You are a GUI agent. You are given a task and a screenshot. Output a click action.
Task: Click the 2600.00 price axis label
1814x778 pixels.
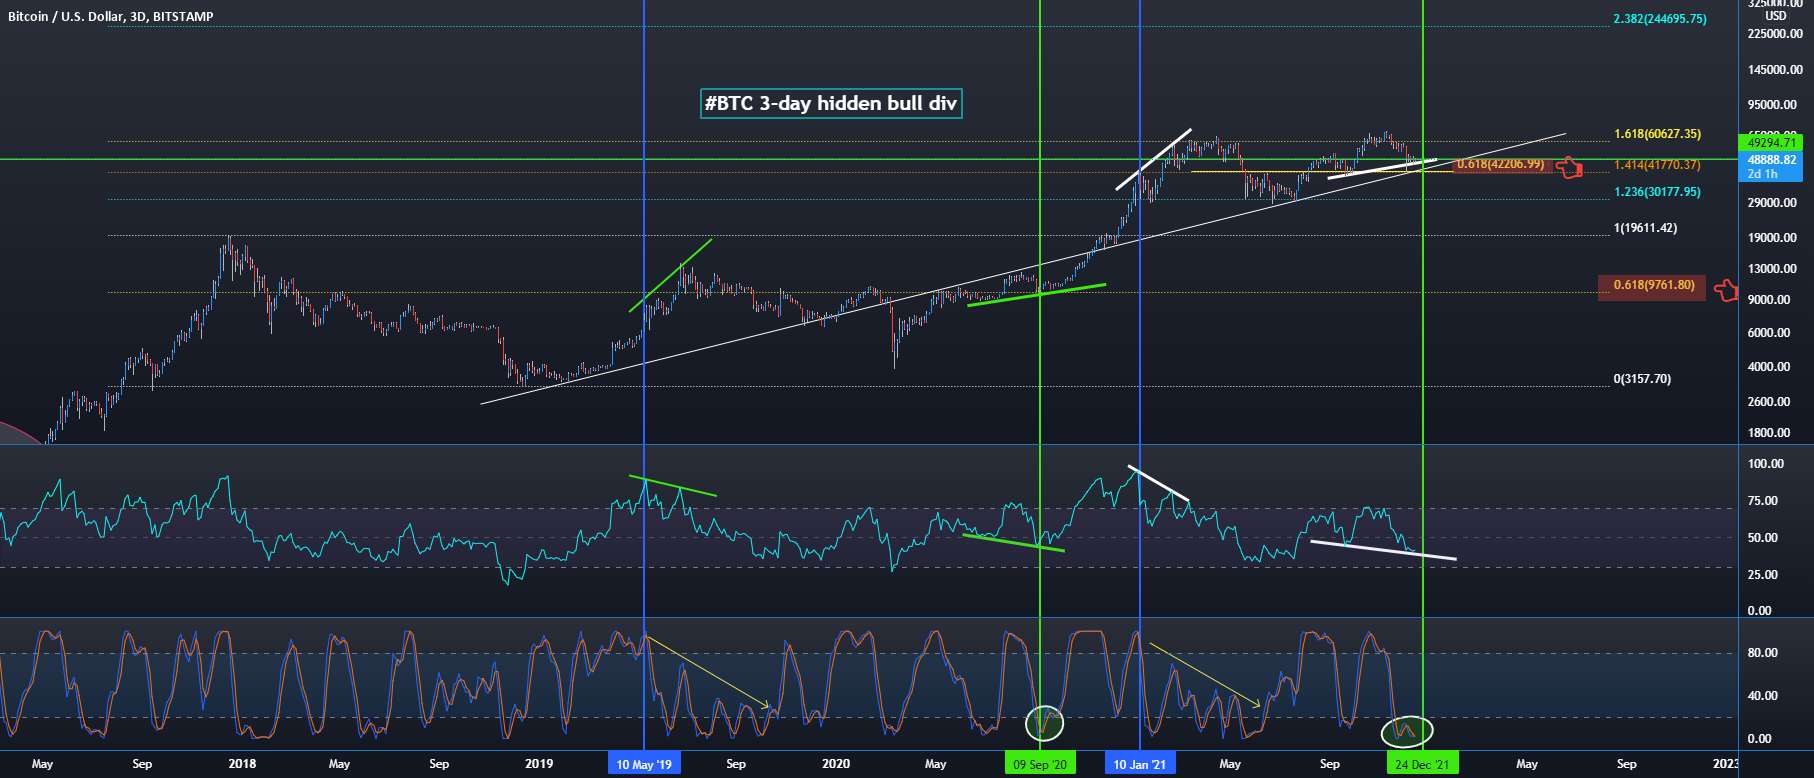(x=1769, y=402)
